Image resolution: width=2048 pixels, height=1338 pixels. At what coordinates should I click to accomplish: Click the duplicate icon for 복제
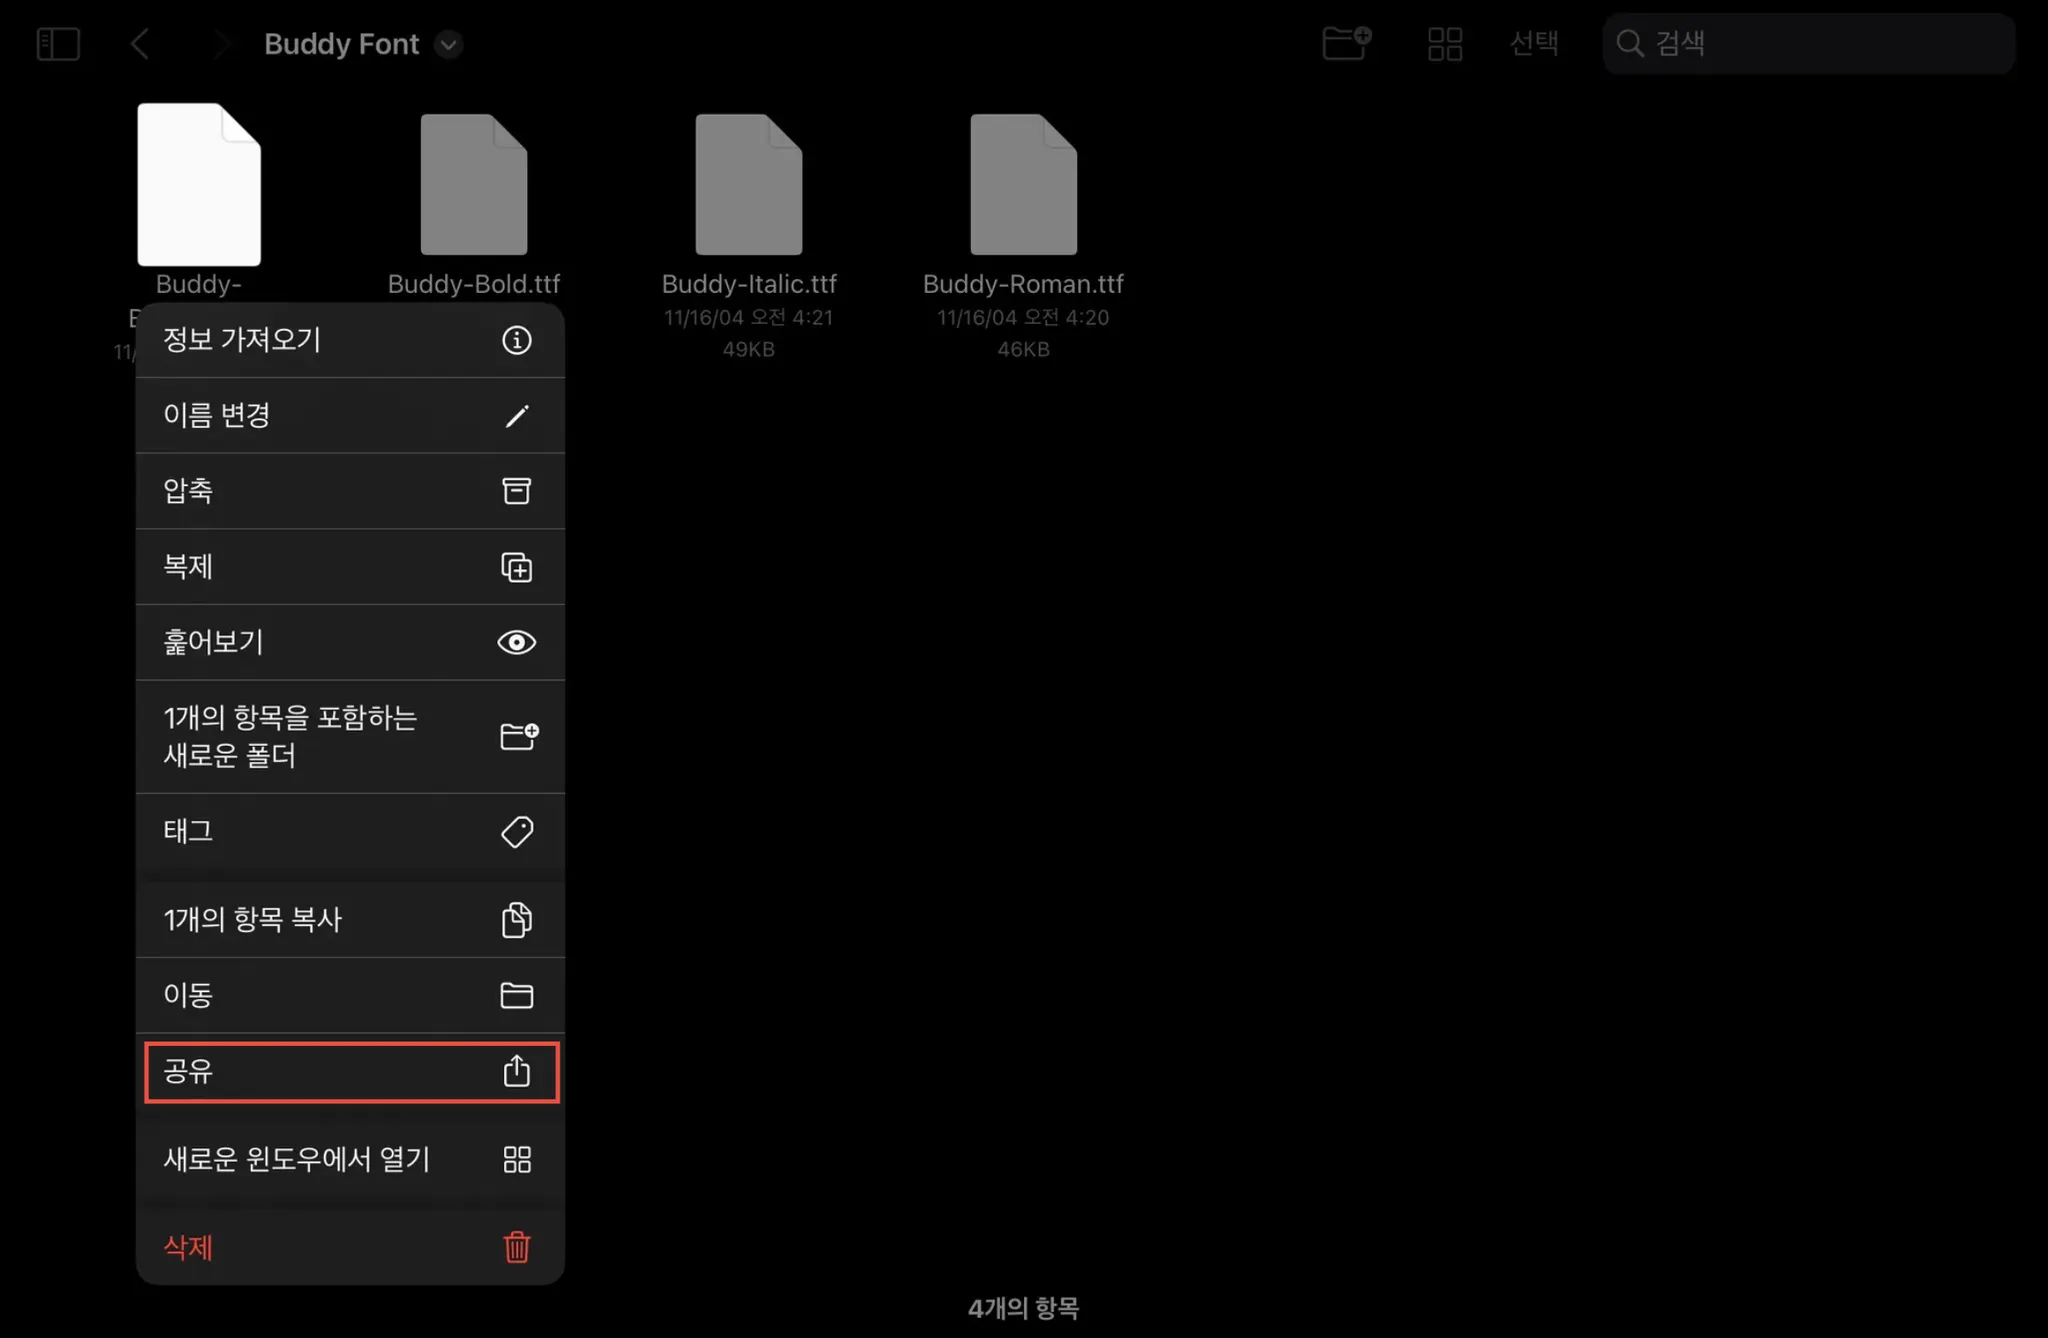[516, 567]
